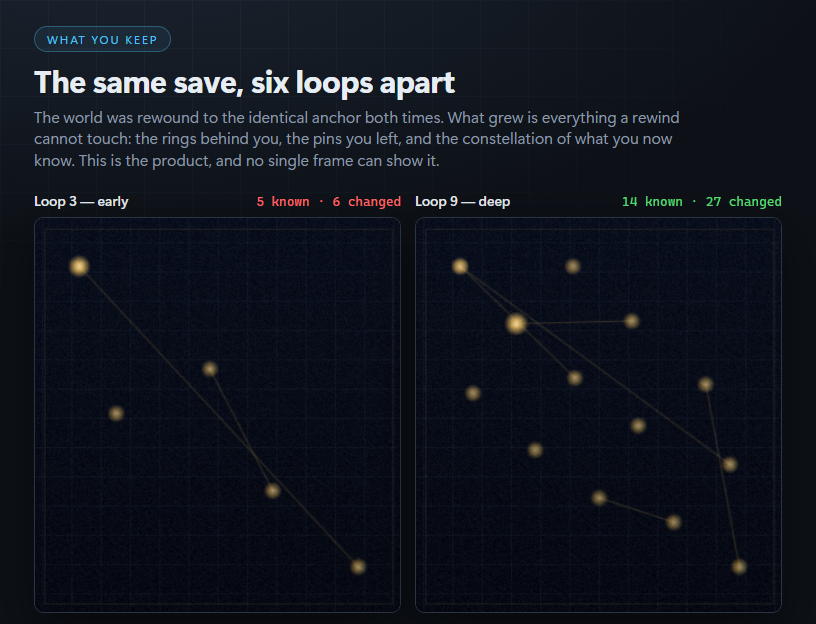The width and height of the screenshot is (816, 624).
Task: Click the star at horizontal line's right end, Loop 9
Action: point(632,321)
